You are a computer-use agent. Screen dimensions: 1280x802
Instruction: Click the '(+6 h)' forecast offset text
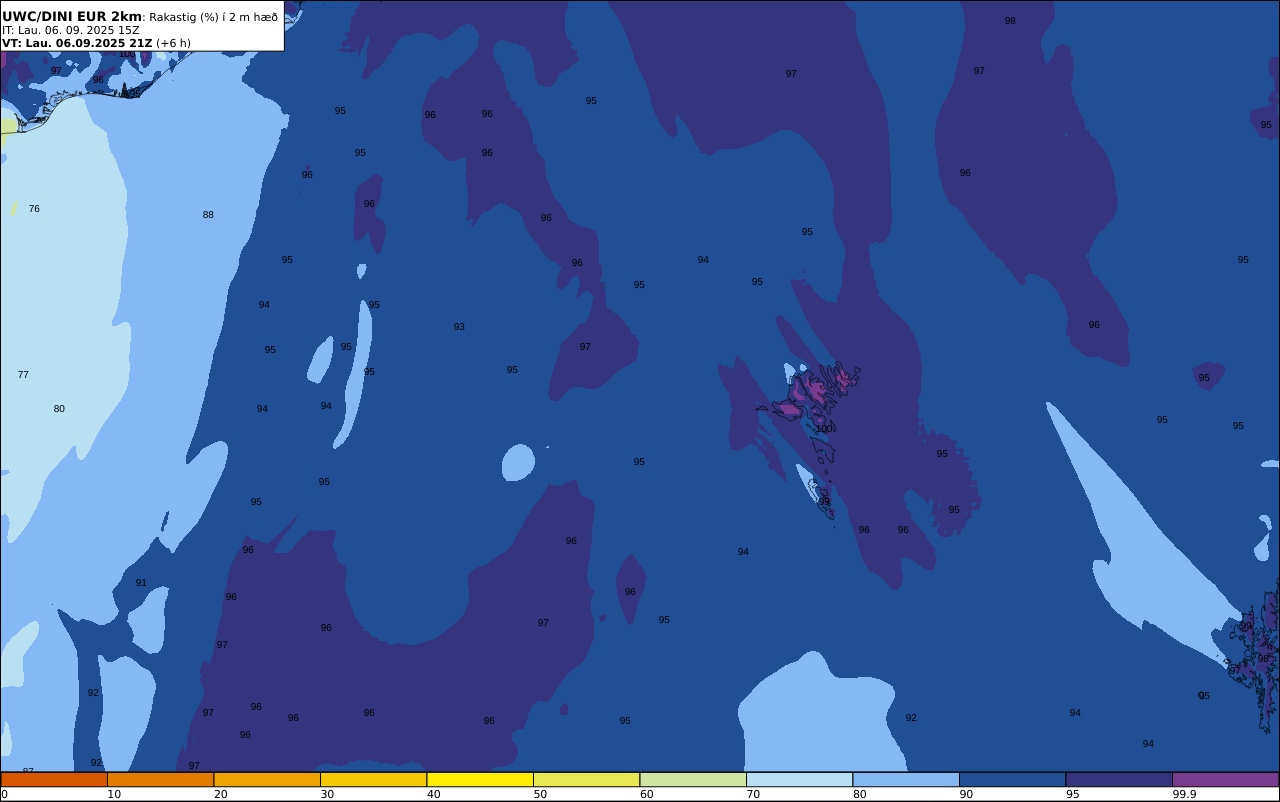[173, 43]
